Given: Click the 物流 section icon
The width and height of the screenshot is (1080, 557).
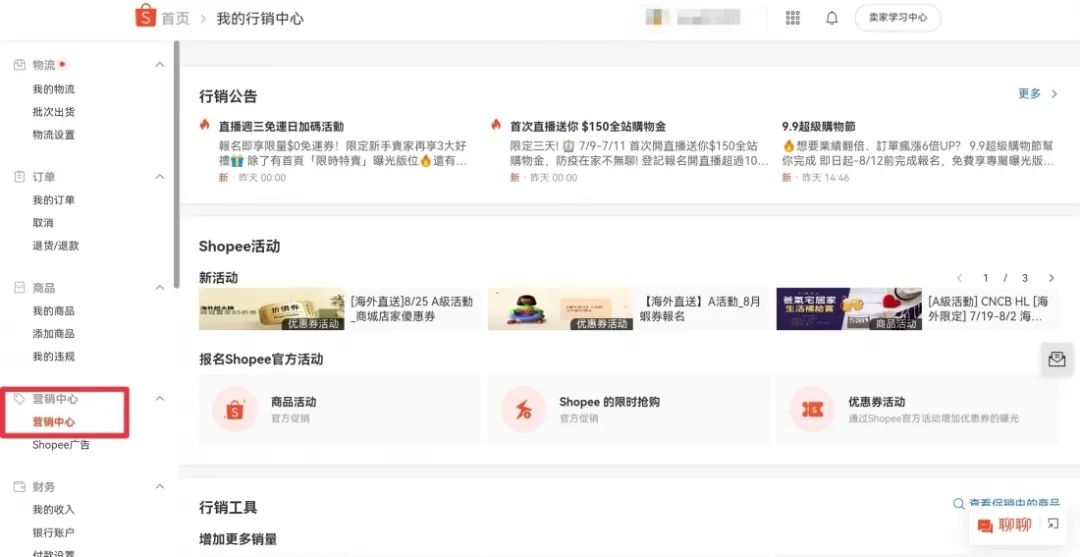Looking at the screenshot, I should [20, 65].
